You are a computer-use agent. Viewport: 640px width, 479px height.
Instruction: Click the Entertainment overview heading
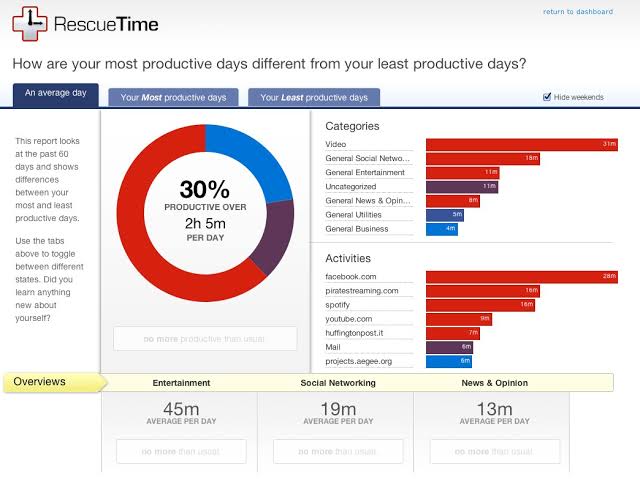coord(181,383)
